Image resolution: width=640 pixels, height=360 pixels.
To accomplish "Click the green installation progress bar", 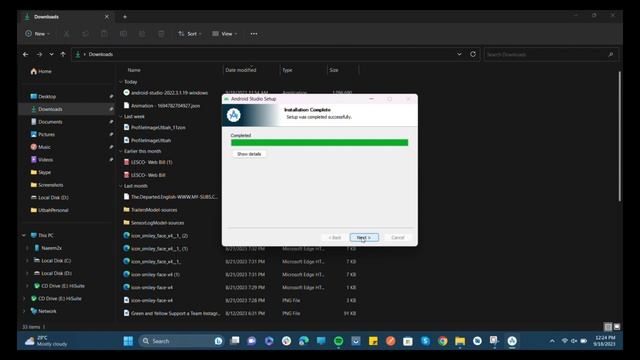I will (x=319, y=142).
